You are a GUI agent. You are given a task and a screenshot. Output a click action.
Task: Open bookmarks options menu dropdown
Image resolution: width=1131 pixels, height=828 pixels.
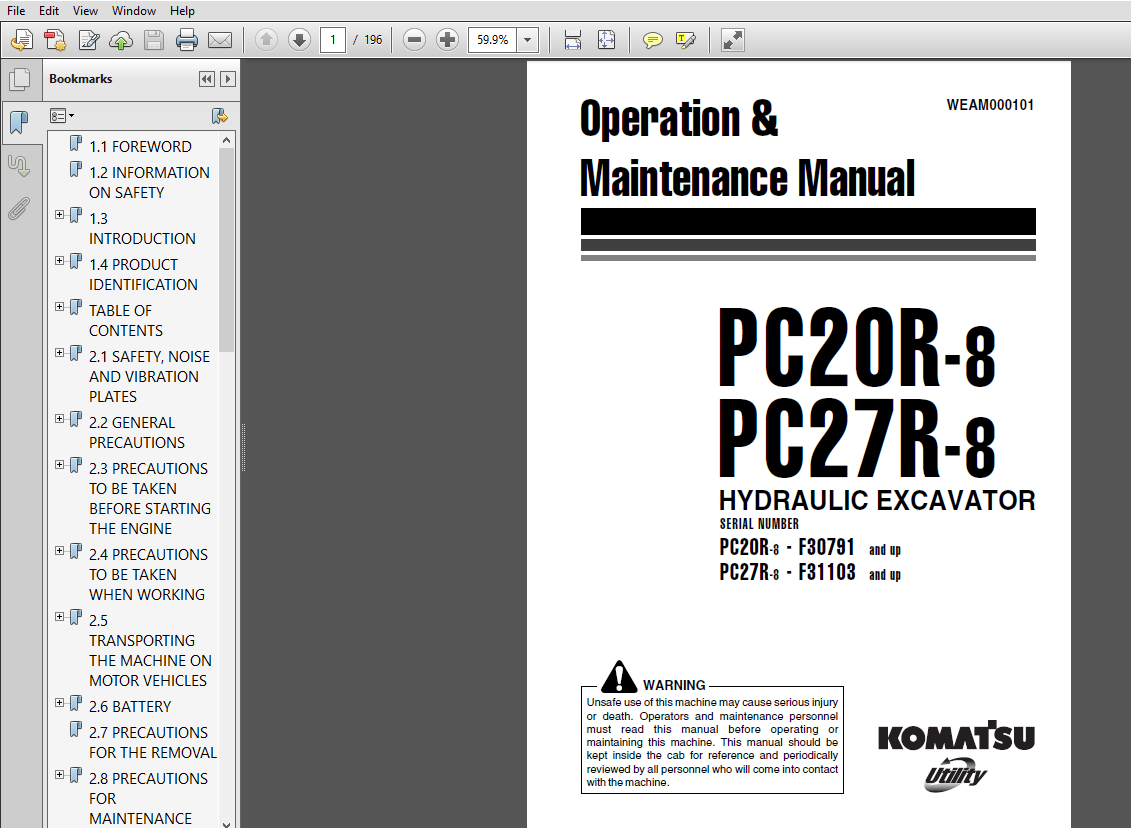pyautogui.click(x=62, y=115)
